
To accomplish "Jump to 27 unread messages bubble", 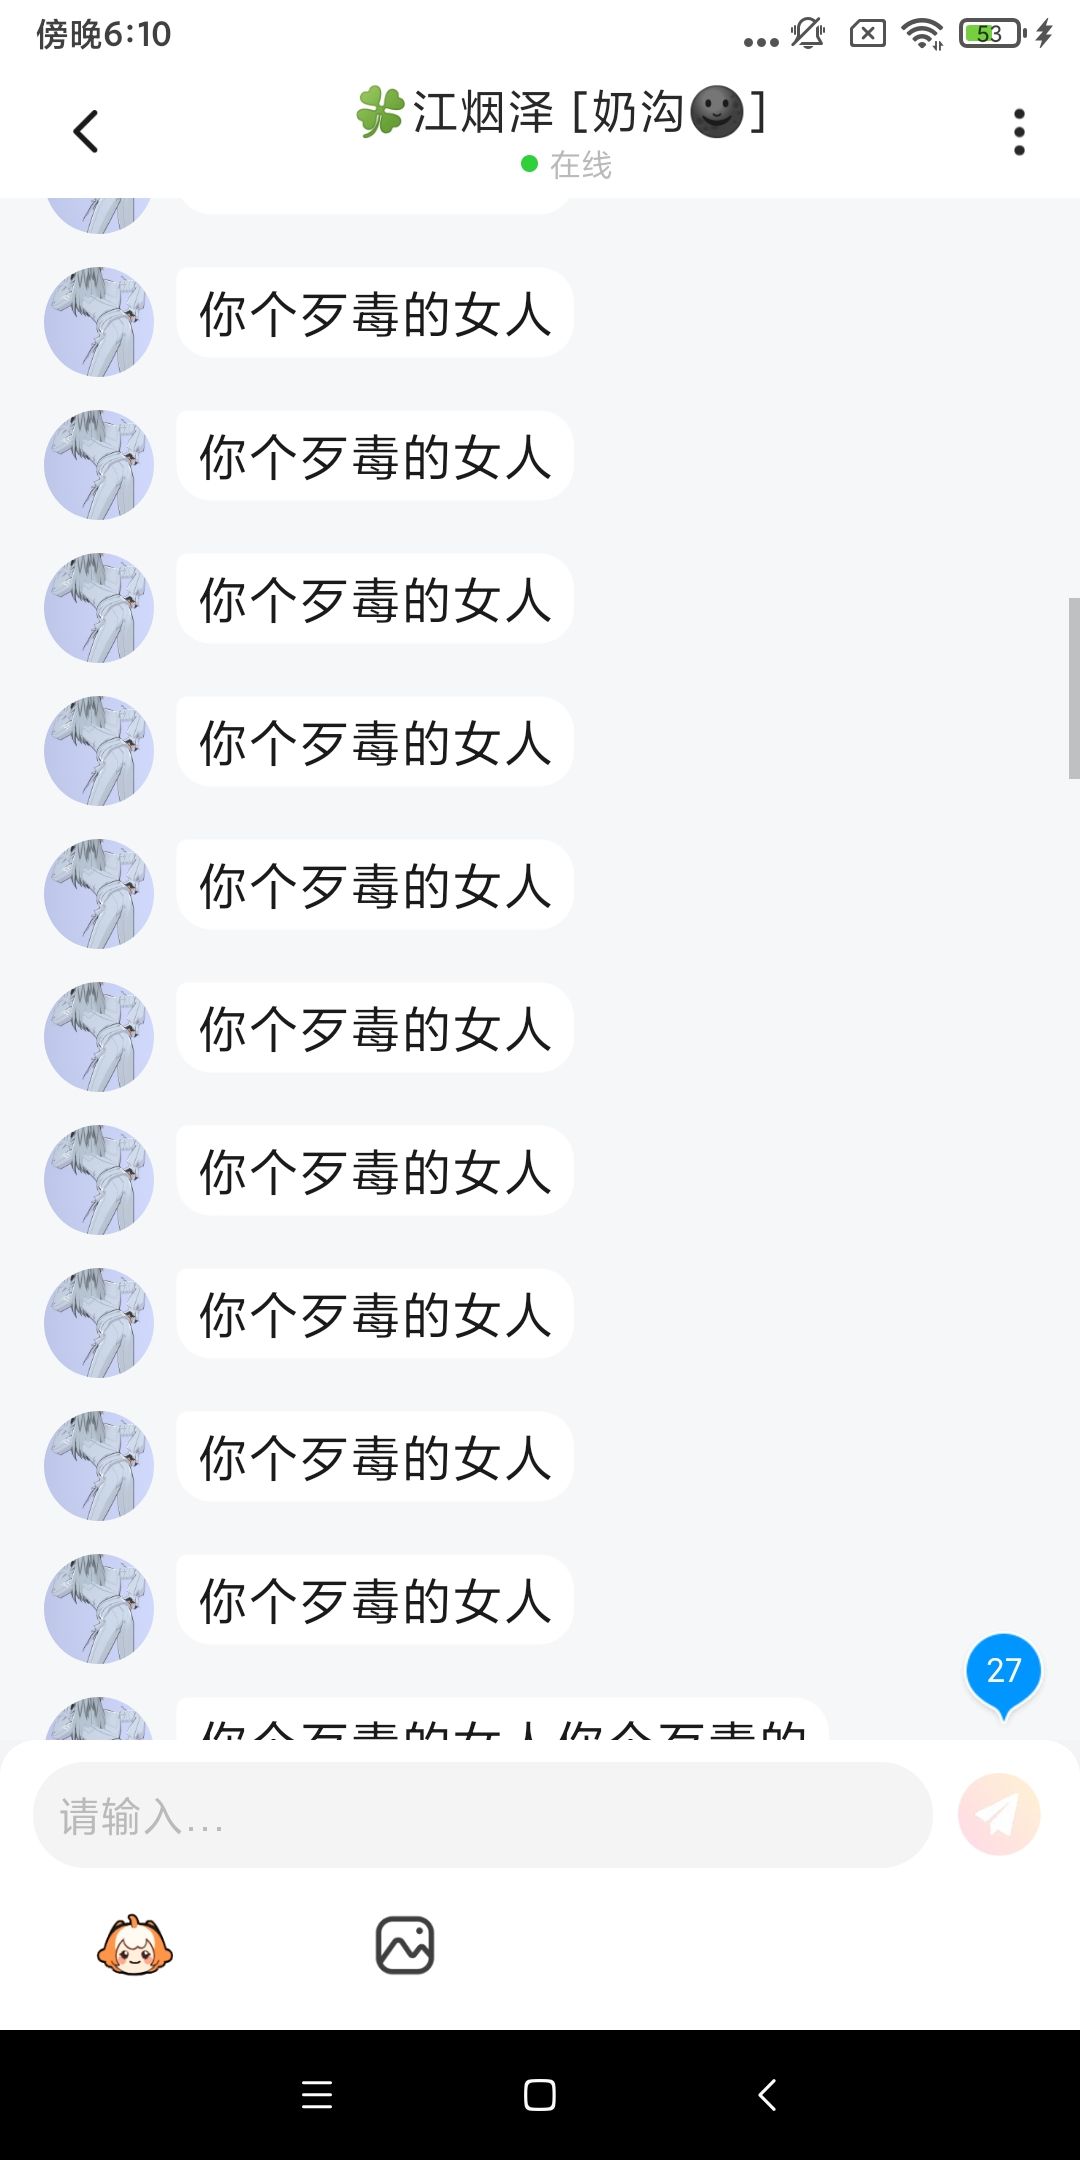I will 1003,1672.
